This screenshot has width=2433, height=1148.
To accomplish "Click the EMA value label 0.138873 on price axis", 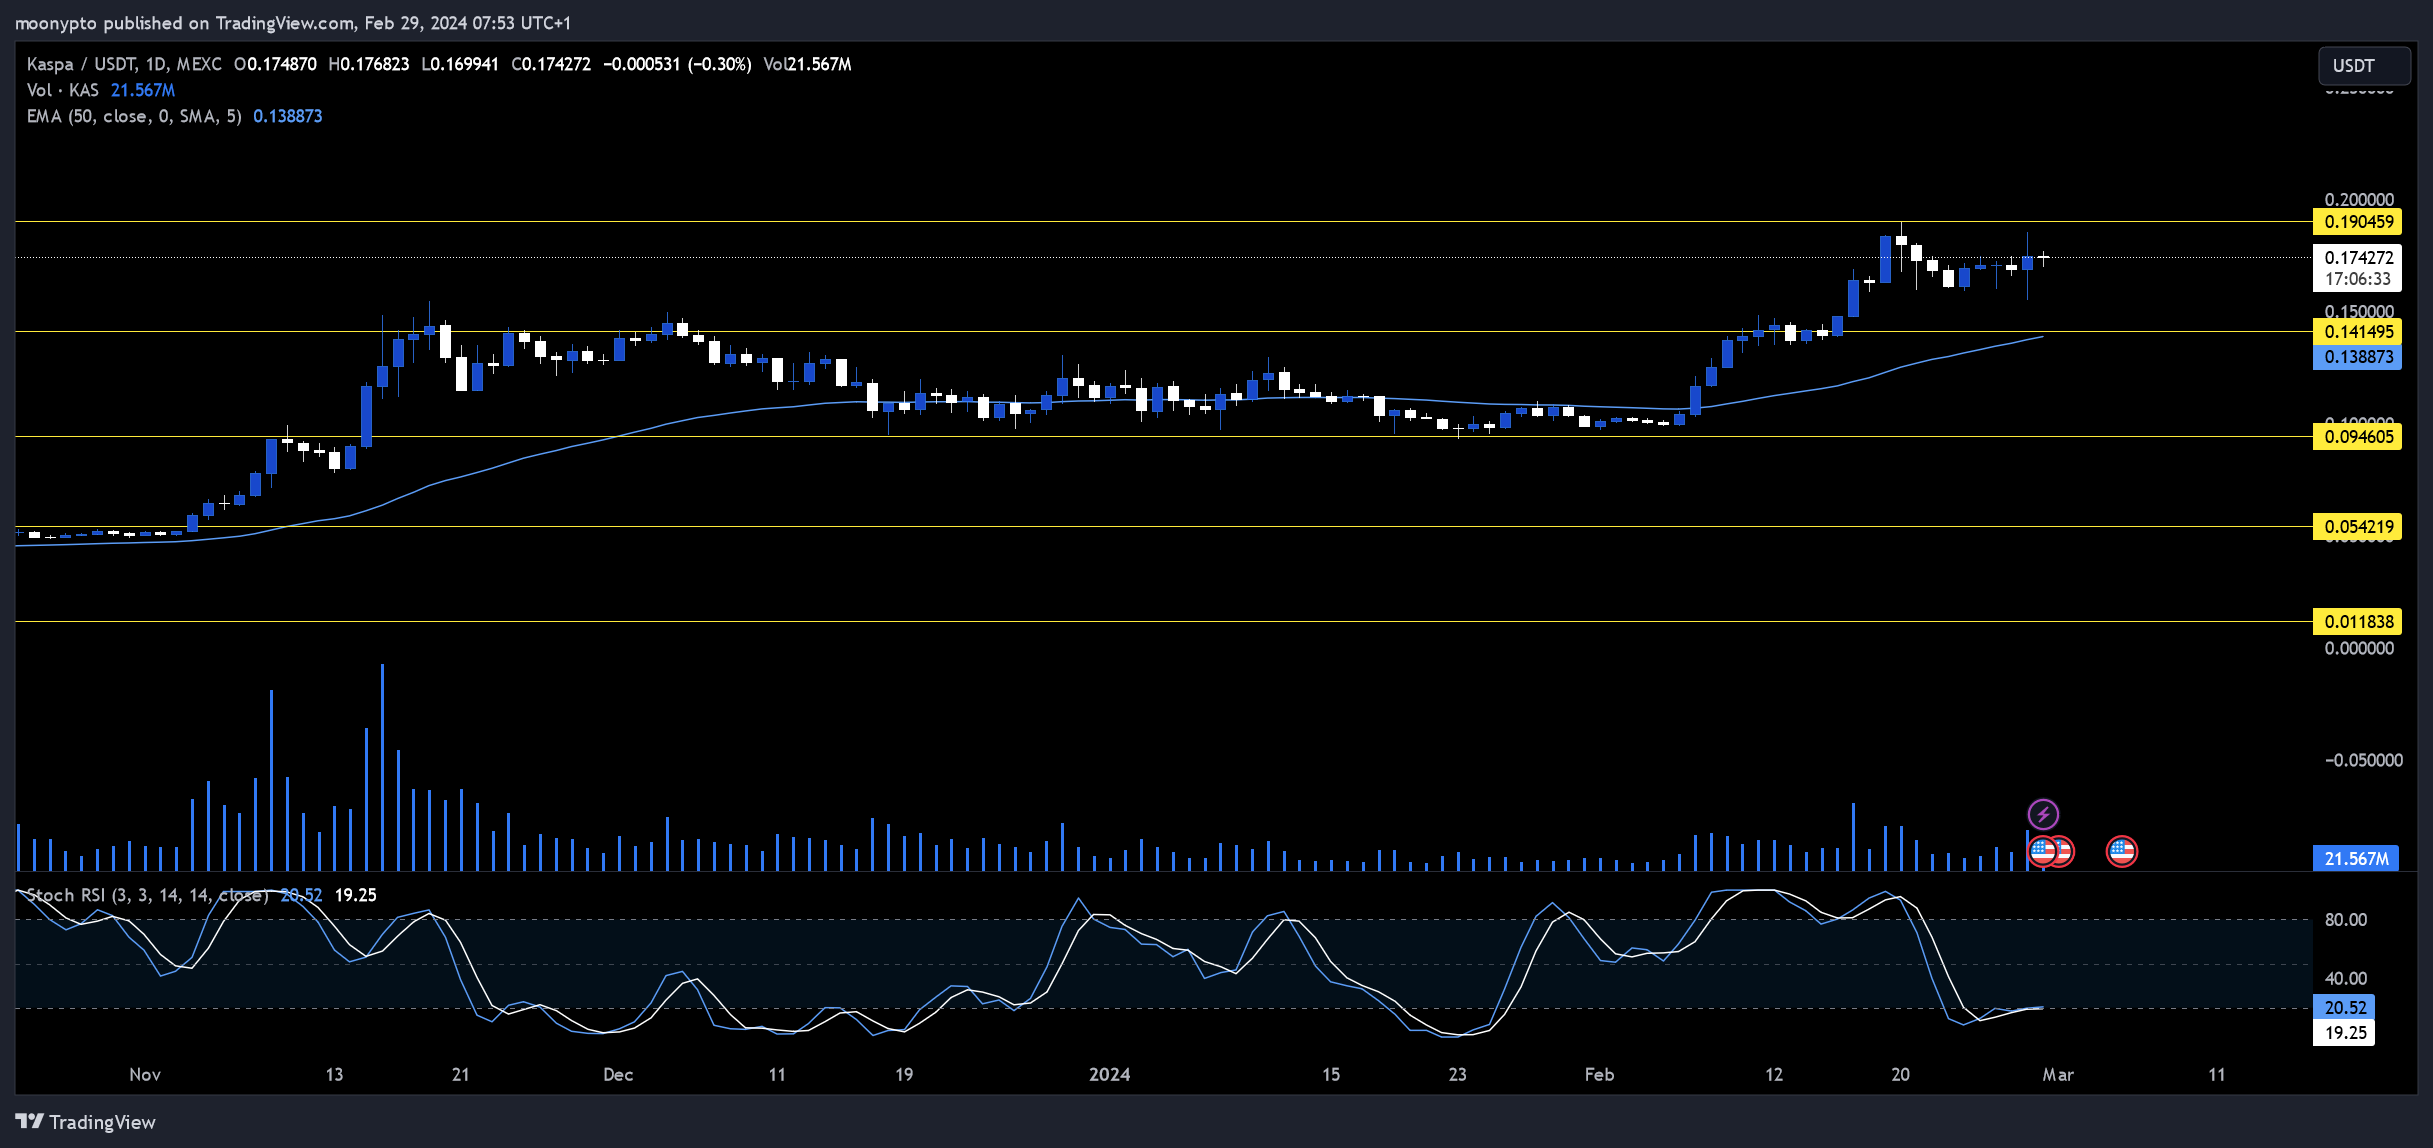I will click(2357, 357).
